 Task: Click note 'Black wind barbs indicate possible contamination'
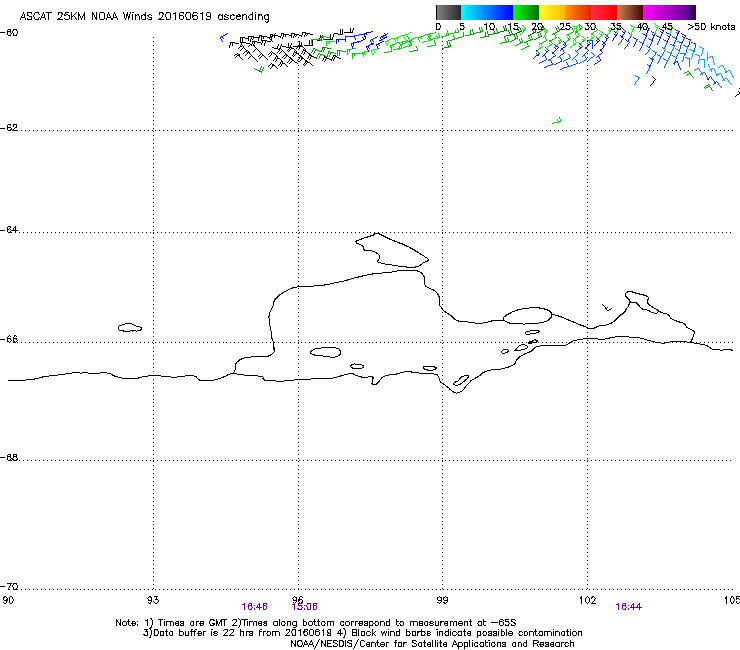click(x=467, y=633)
